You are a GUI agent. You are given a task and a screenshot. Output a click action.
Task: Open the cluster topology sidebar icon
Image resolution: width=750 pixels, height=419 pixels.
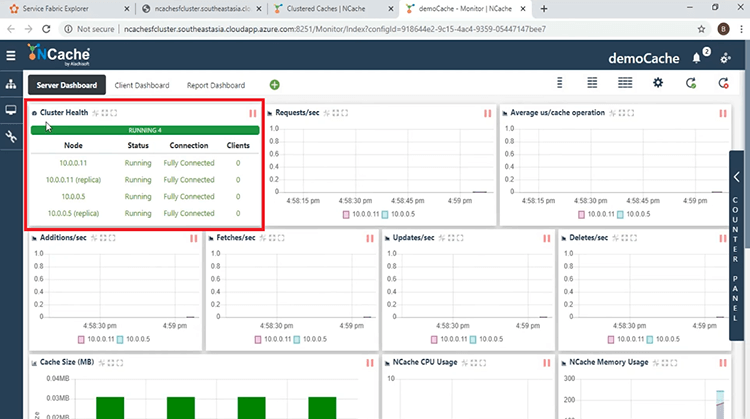[11, 85]
